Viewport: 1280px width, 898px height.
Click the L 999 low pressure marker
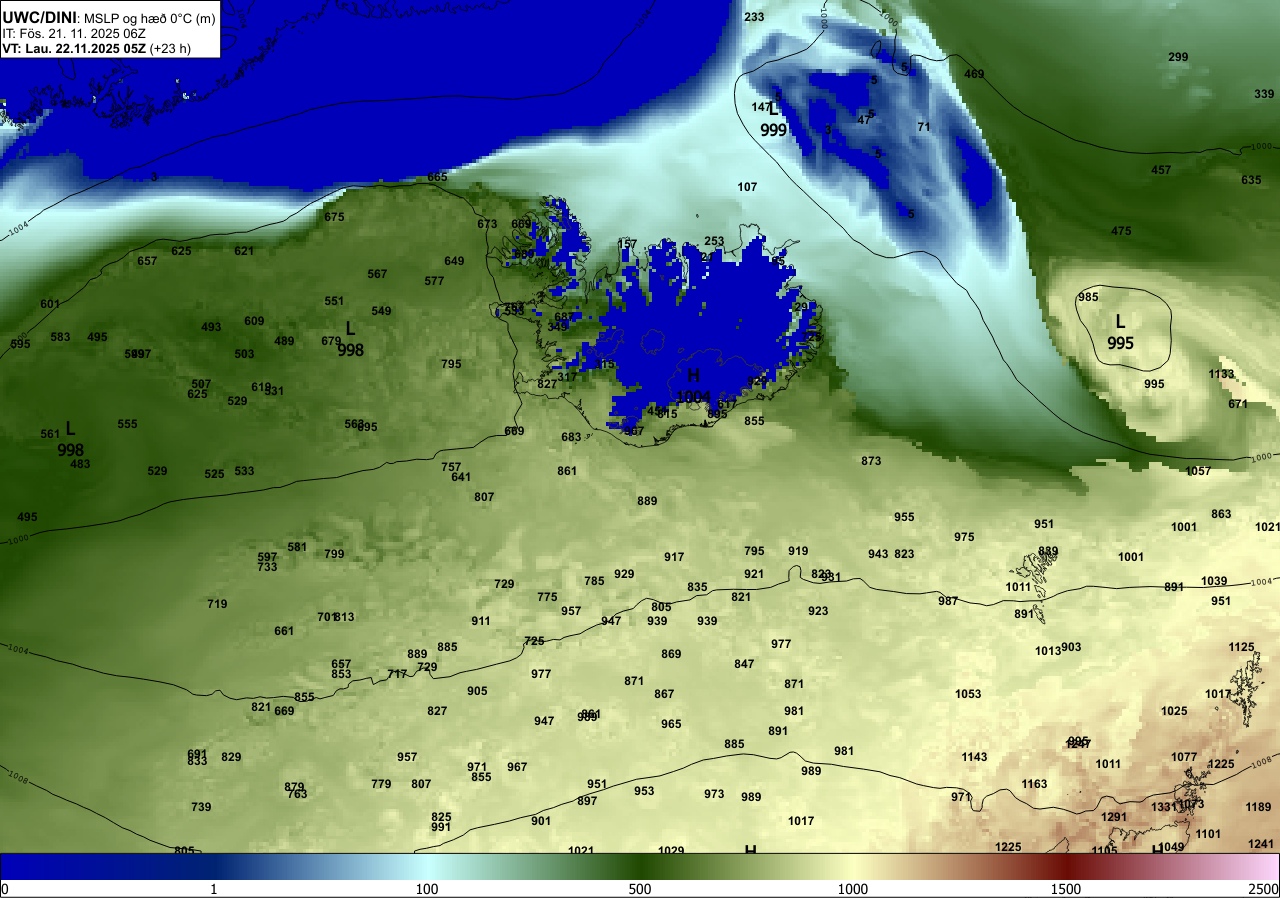pos(773,119)
